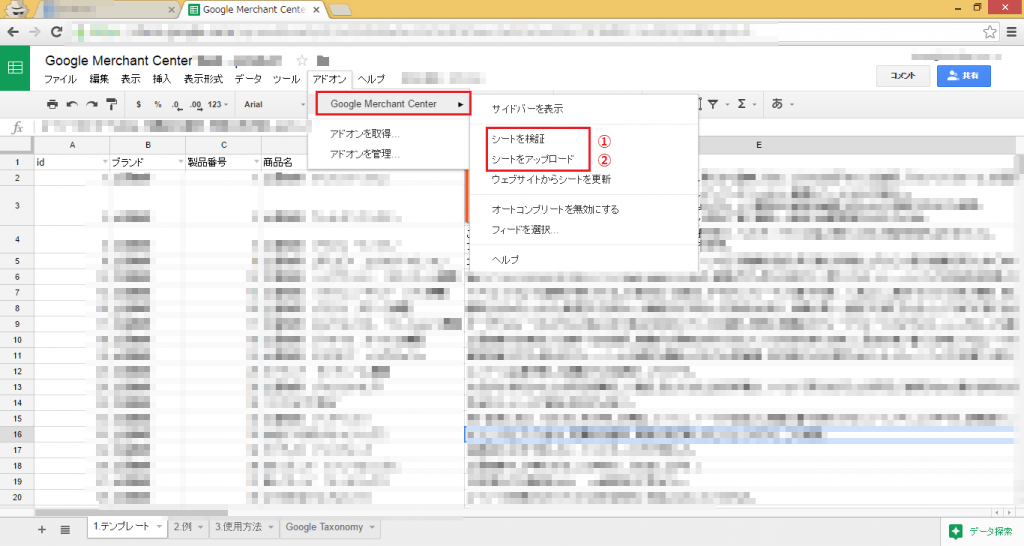
Task: Select row 16 header
Action: [17, 434]
